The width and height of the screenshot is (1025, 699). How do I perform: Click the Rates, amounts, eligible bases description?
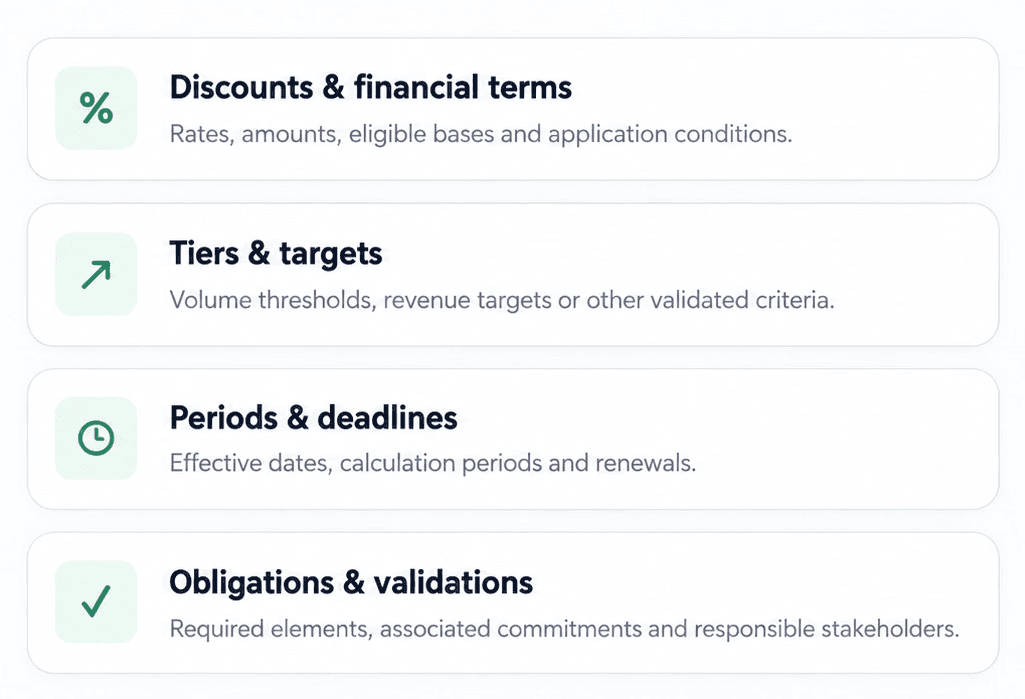[481, 134]
